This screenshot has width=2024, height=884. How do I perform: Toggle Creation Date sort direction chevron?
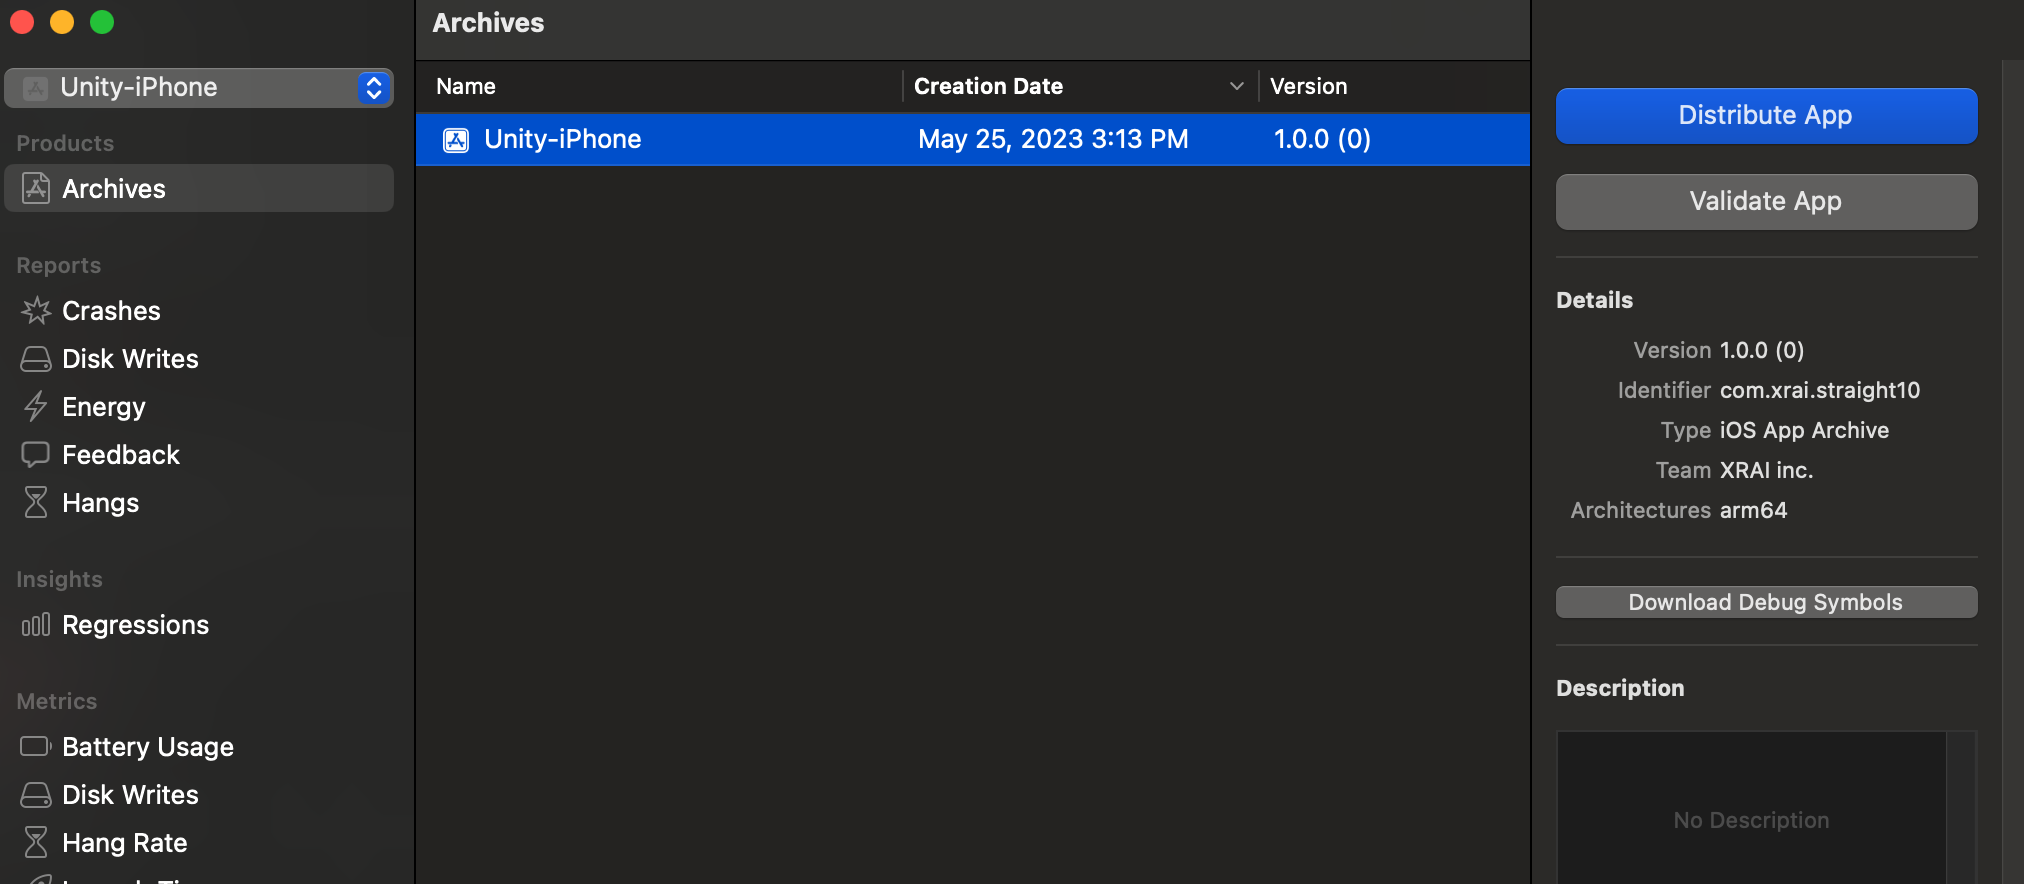pos(1237,87)
